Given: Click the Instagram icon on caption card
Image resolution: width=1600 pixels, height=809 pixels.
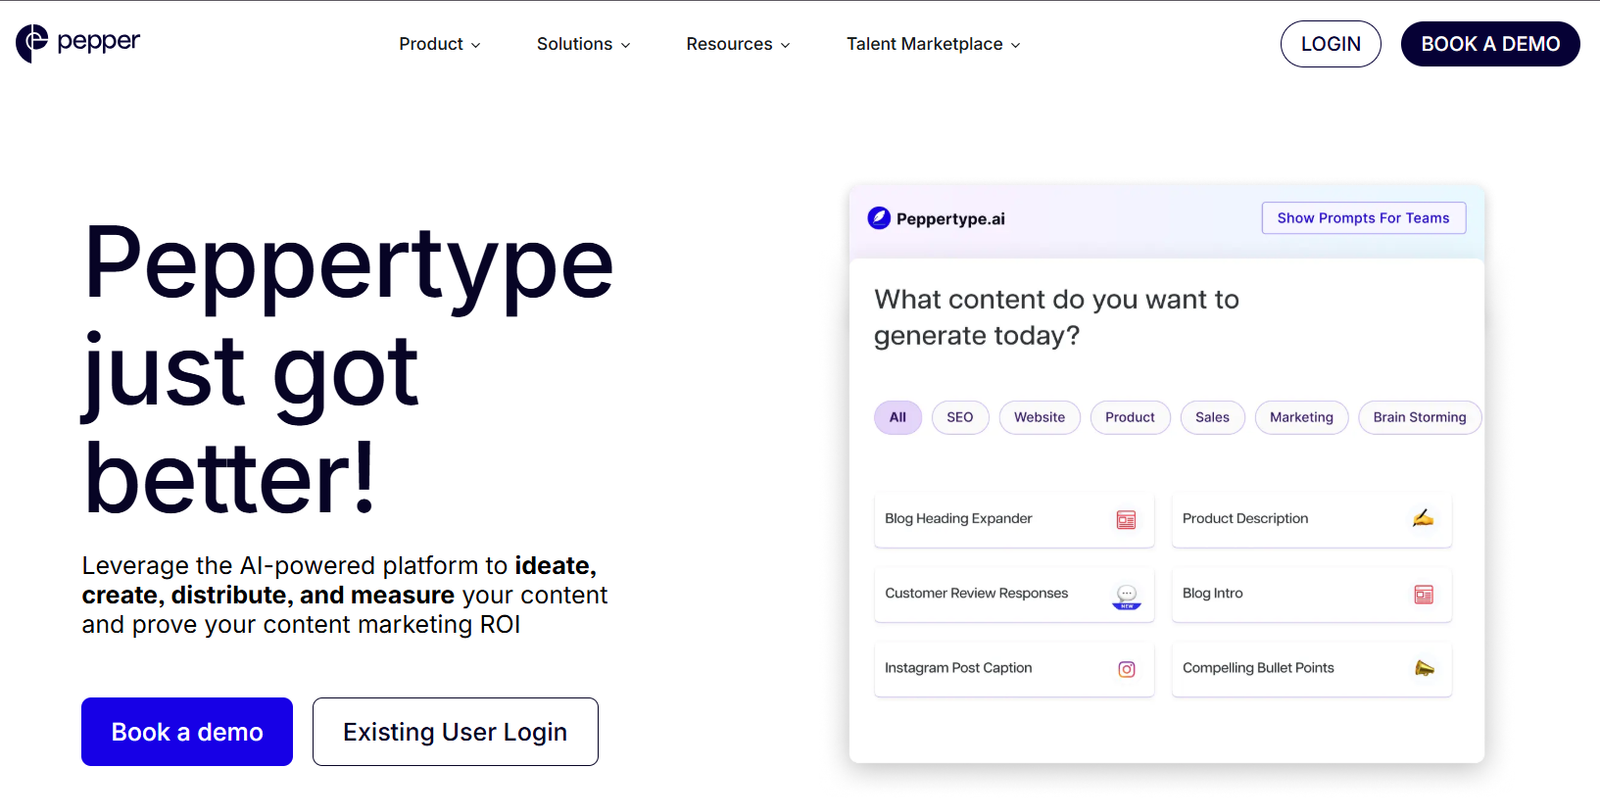Looking at the screenshot, I should coord(1126,669).
